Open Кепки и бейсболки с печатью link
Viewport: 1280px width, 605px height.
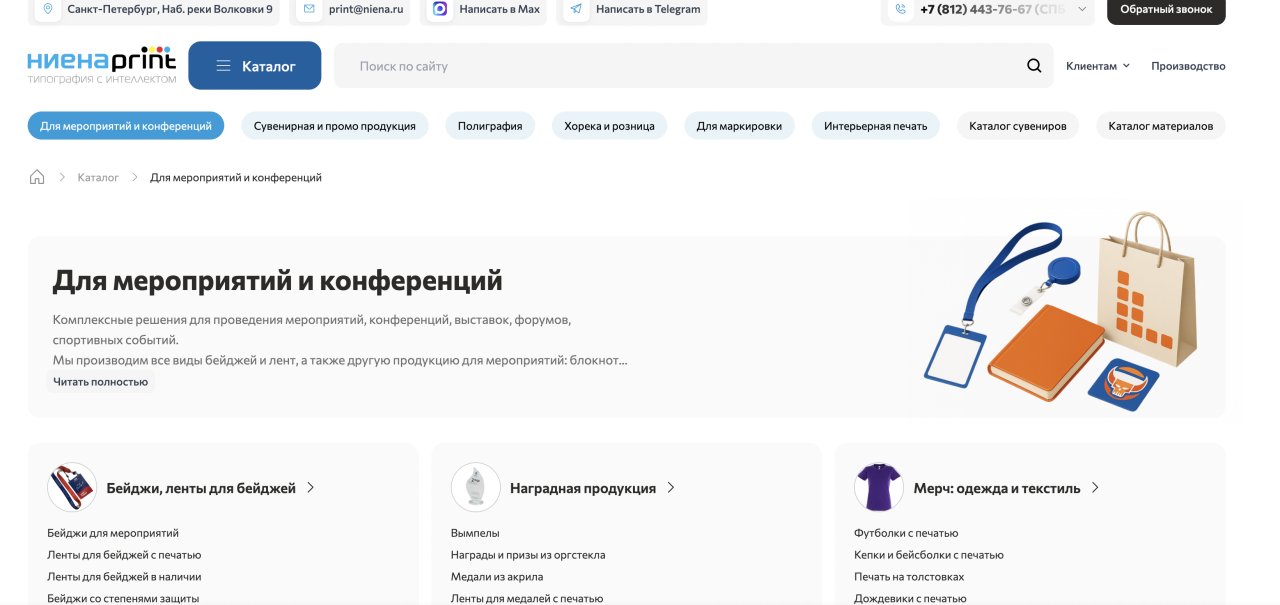pyautogui.click(x=929, y=555)
